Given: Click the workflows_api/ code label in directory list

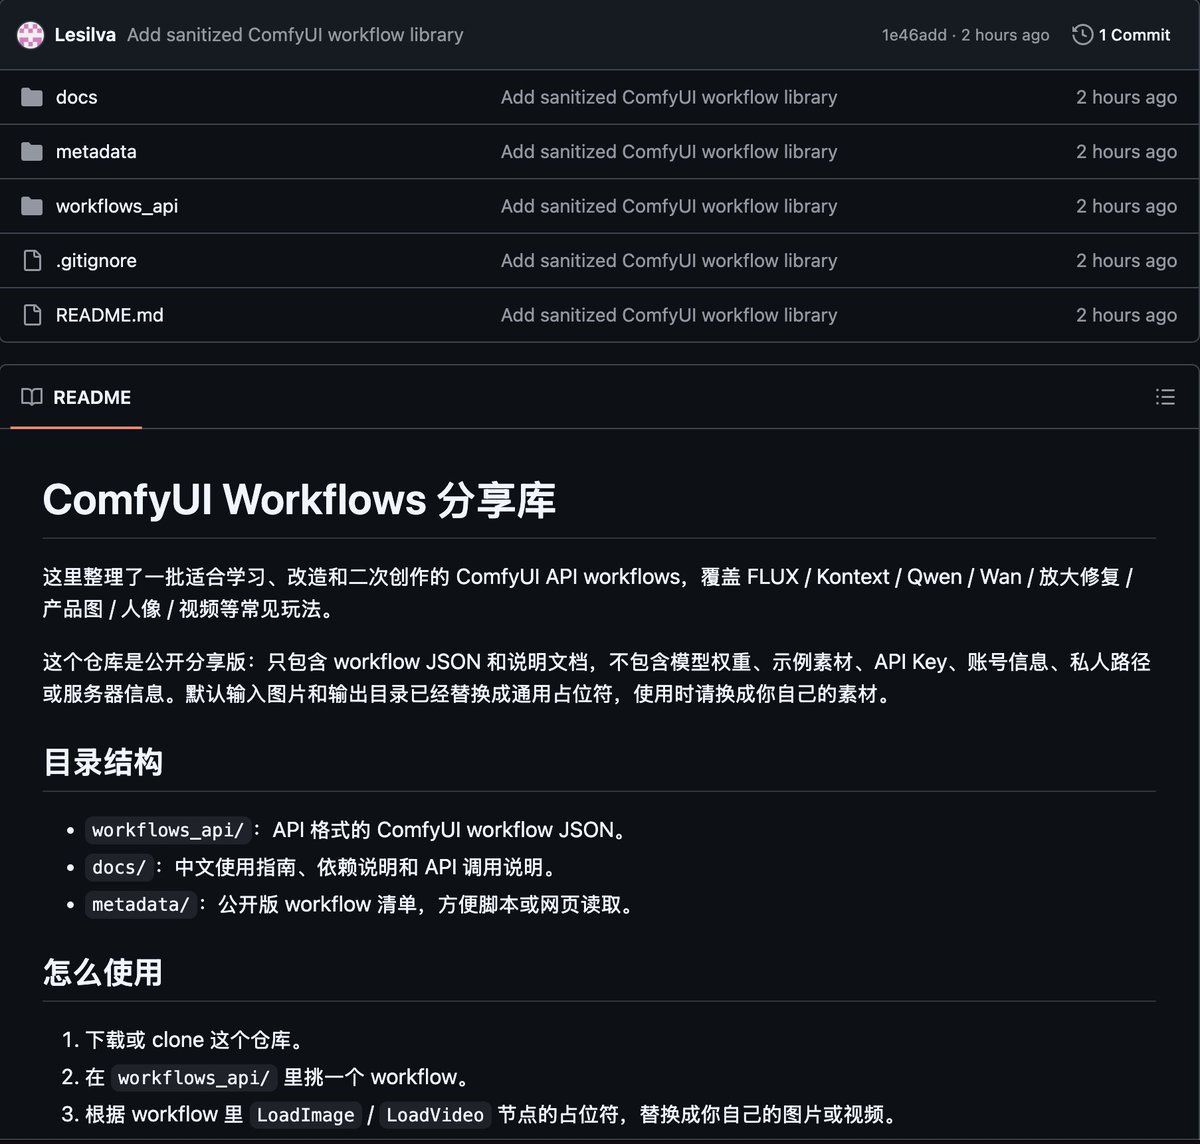Looking at the screenshot, I should pyautogui.click(x=168, y=830).
